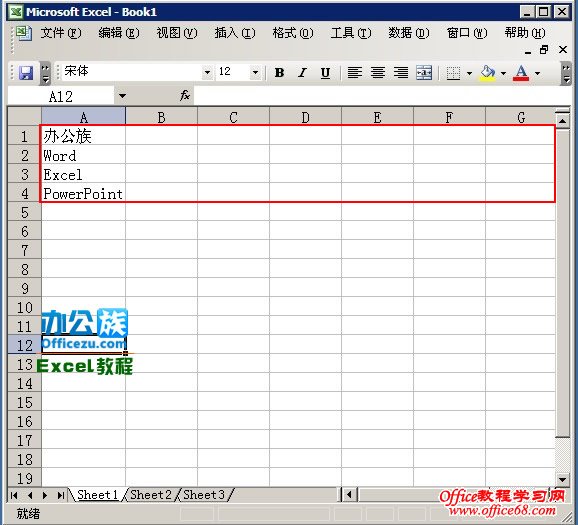Center align text
Image resolution: width=578 pixels, height=525 pixels.
click(x=378, y=73)
